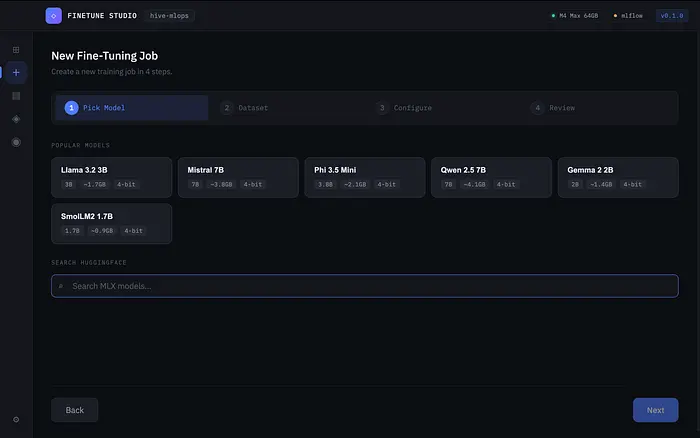Screen dimensions: 700x438
Task: Click the mlflow status indicator
Action: point(628,16)
